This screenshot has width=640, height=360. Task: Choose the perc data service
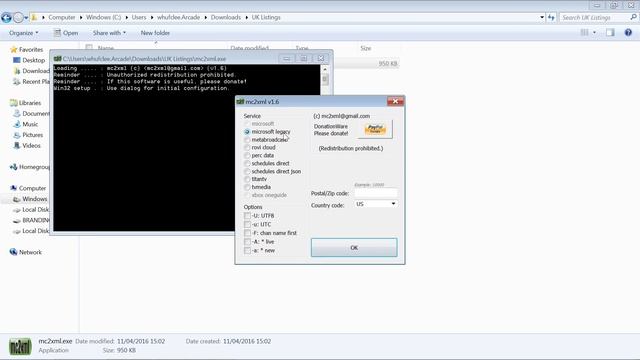click(247, 156)
